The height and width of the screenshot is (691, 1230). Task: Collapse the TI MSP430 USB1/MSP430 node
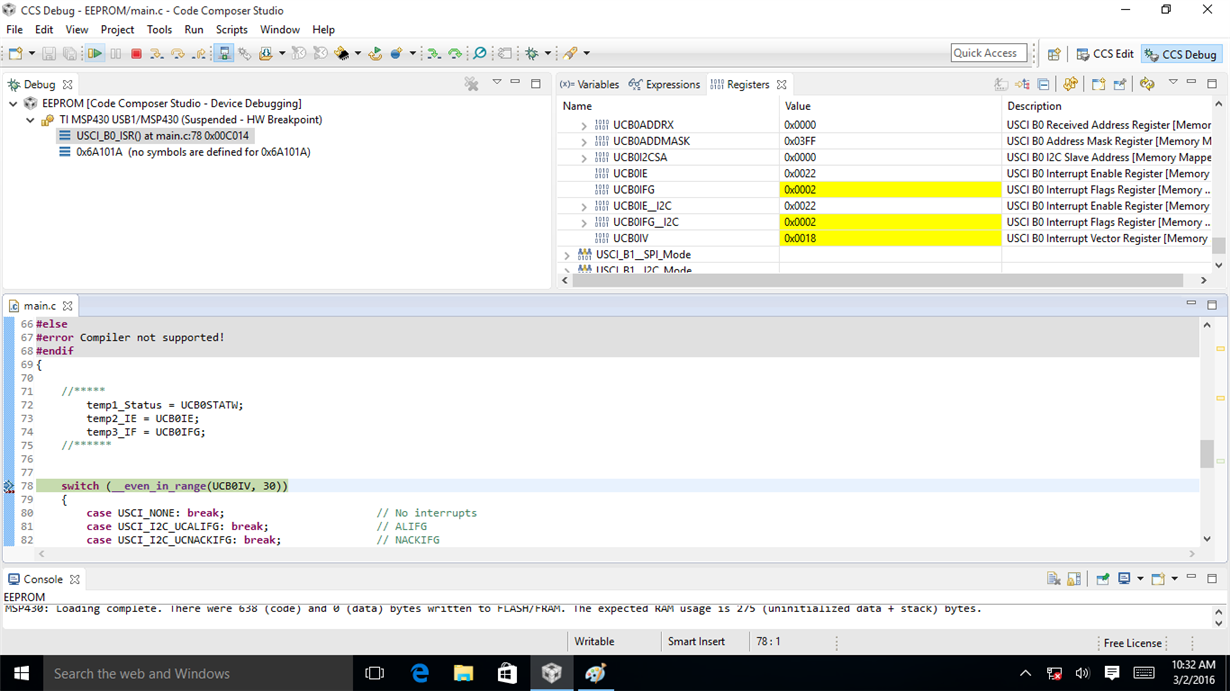(x=30, y=120)
